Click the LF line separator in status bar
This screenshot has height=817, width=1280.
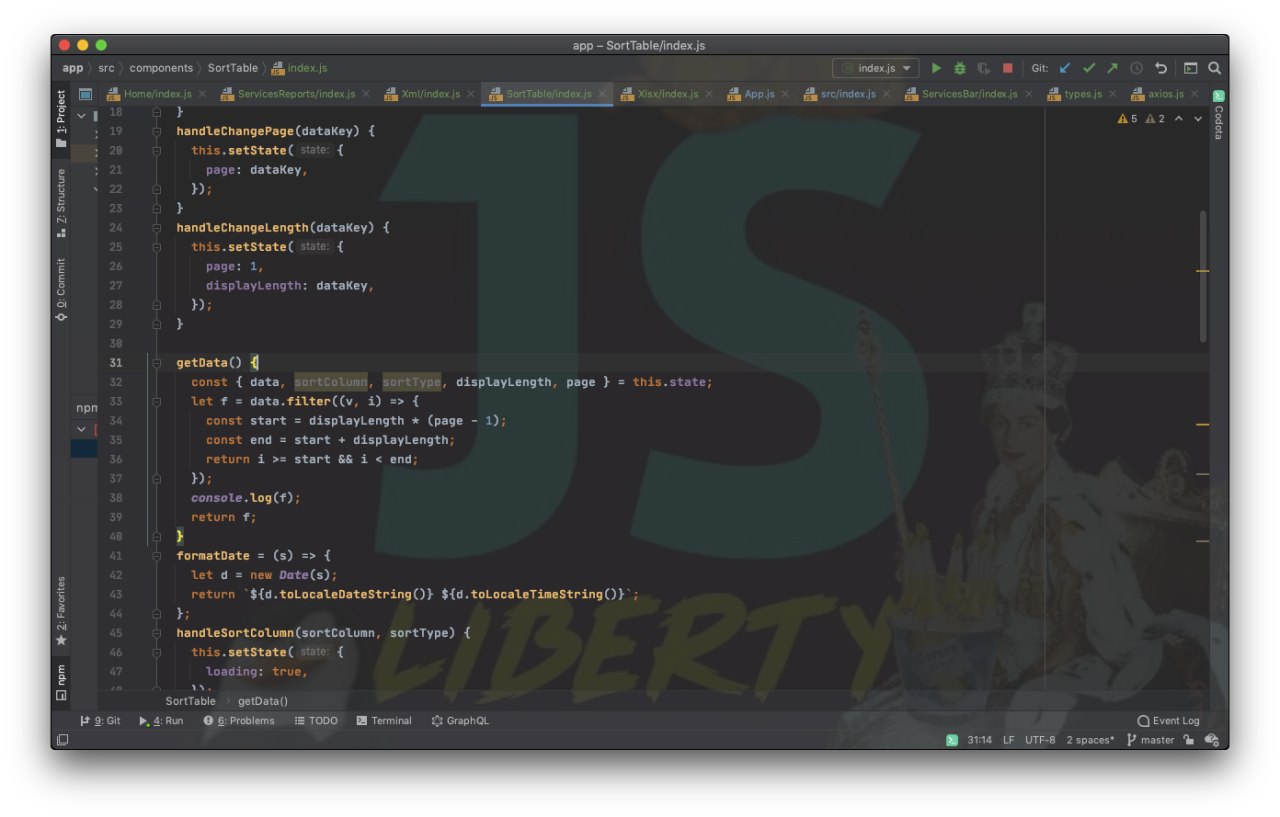1009,740
